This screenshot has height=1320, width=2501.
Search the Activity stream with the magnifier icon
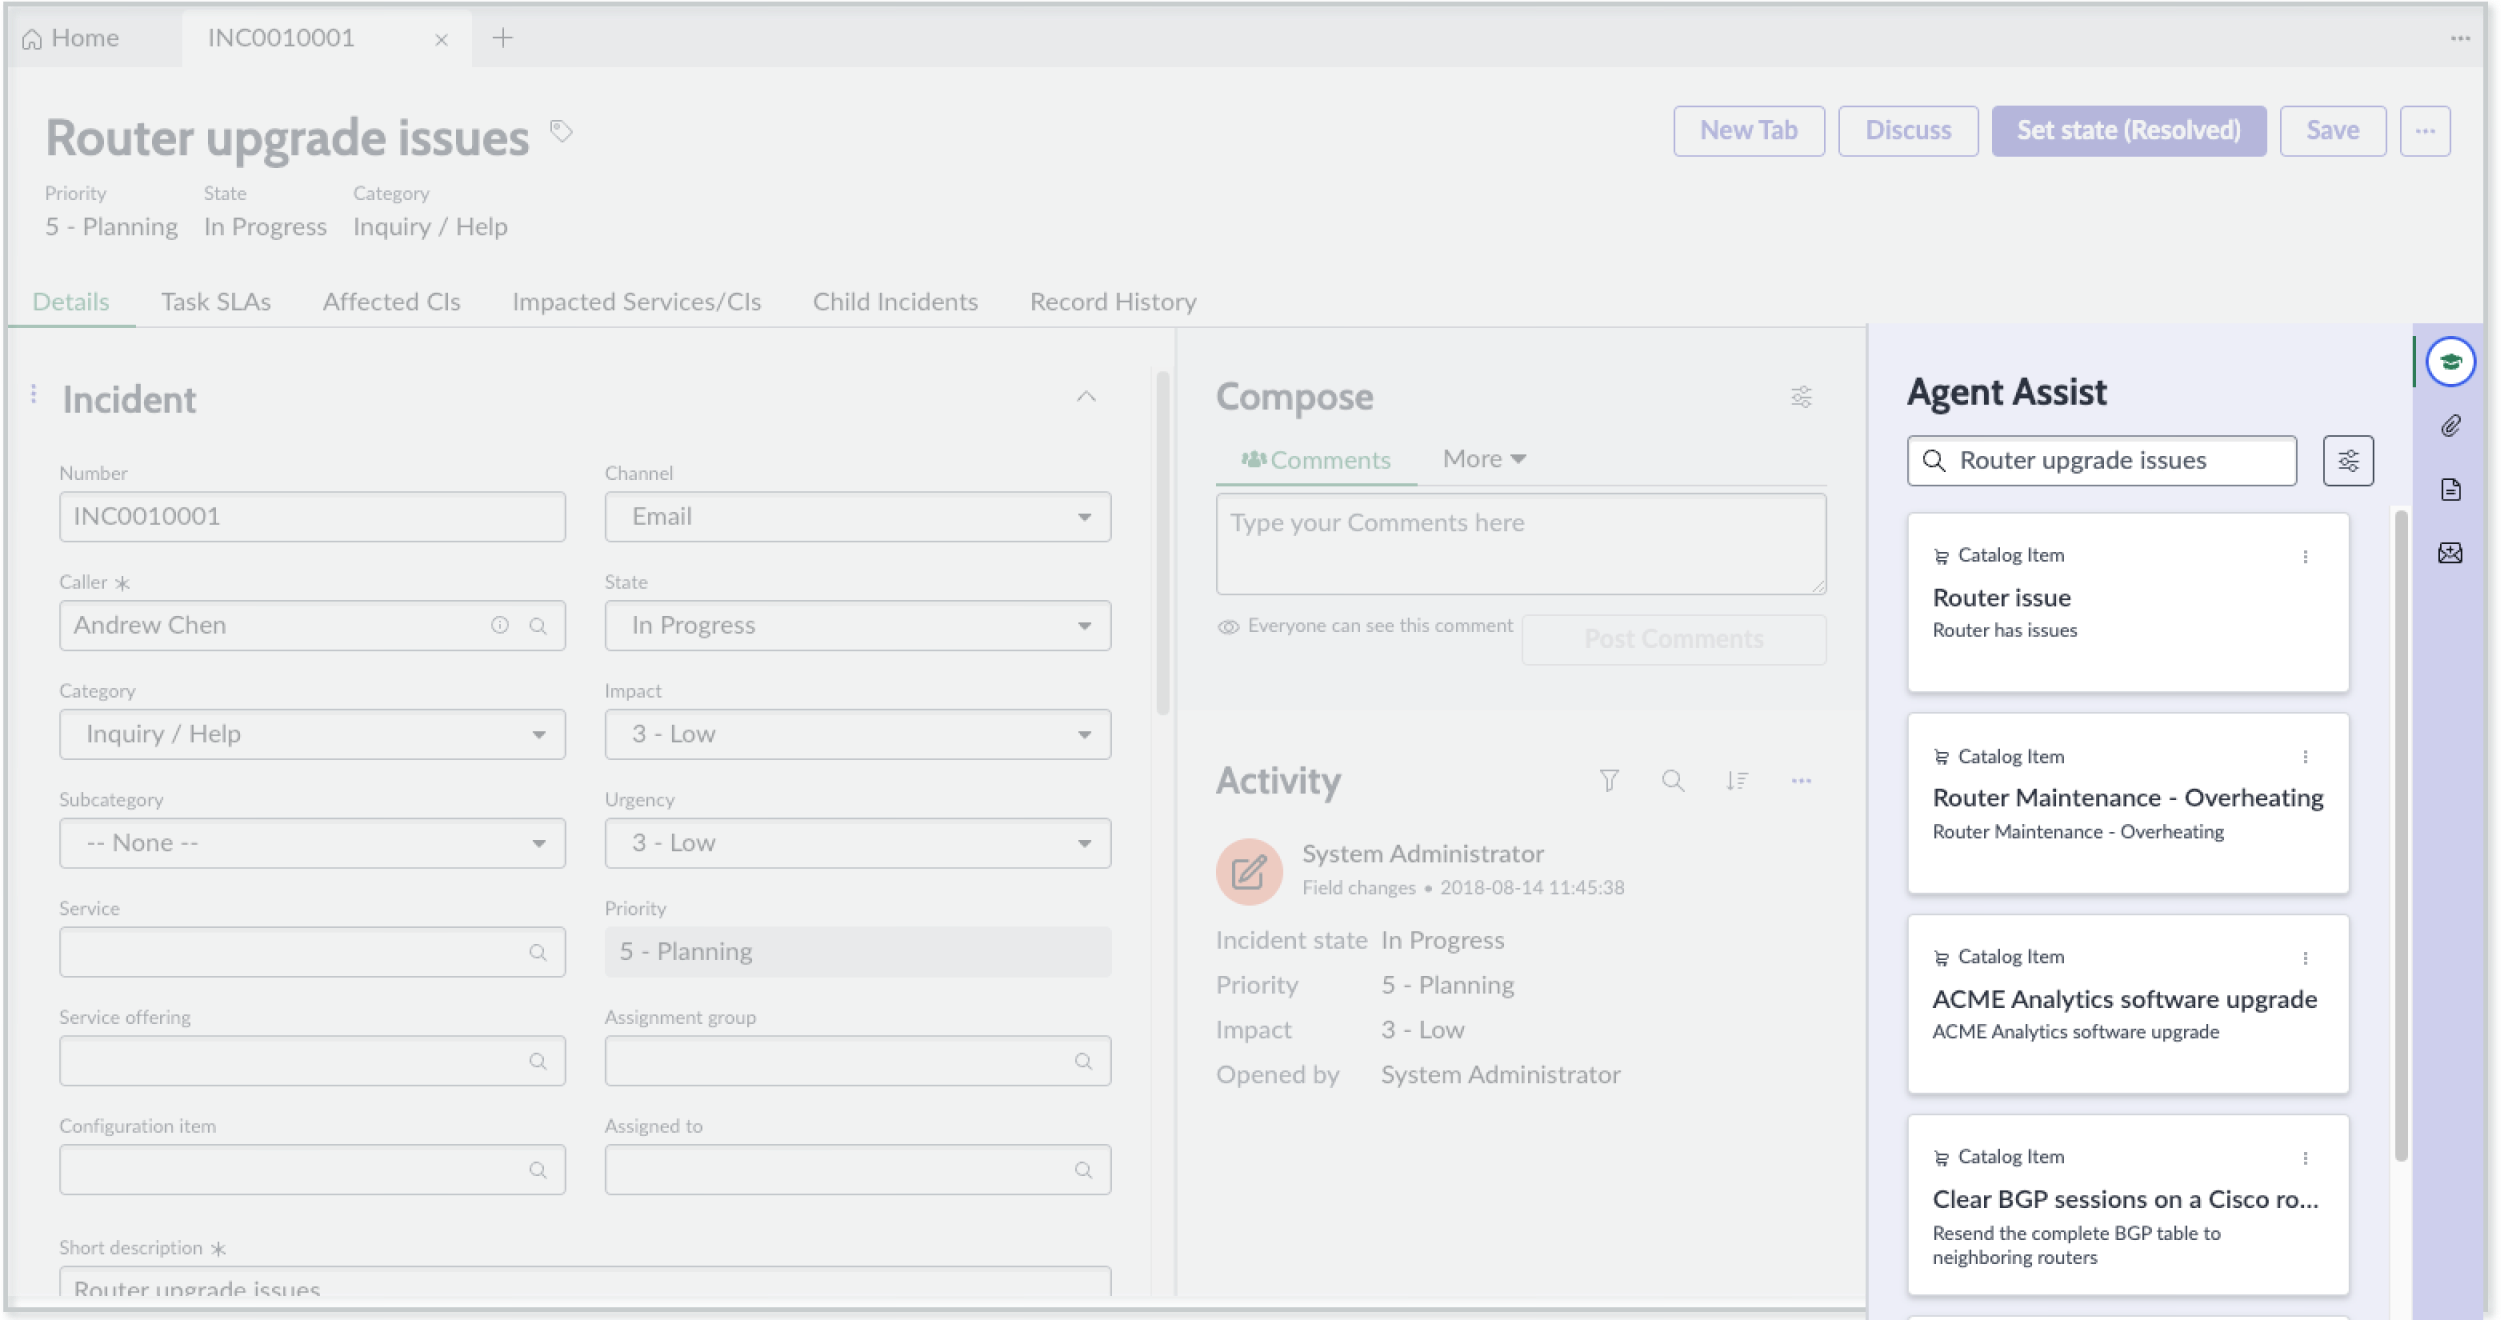point(1673,780)
